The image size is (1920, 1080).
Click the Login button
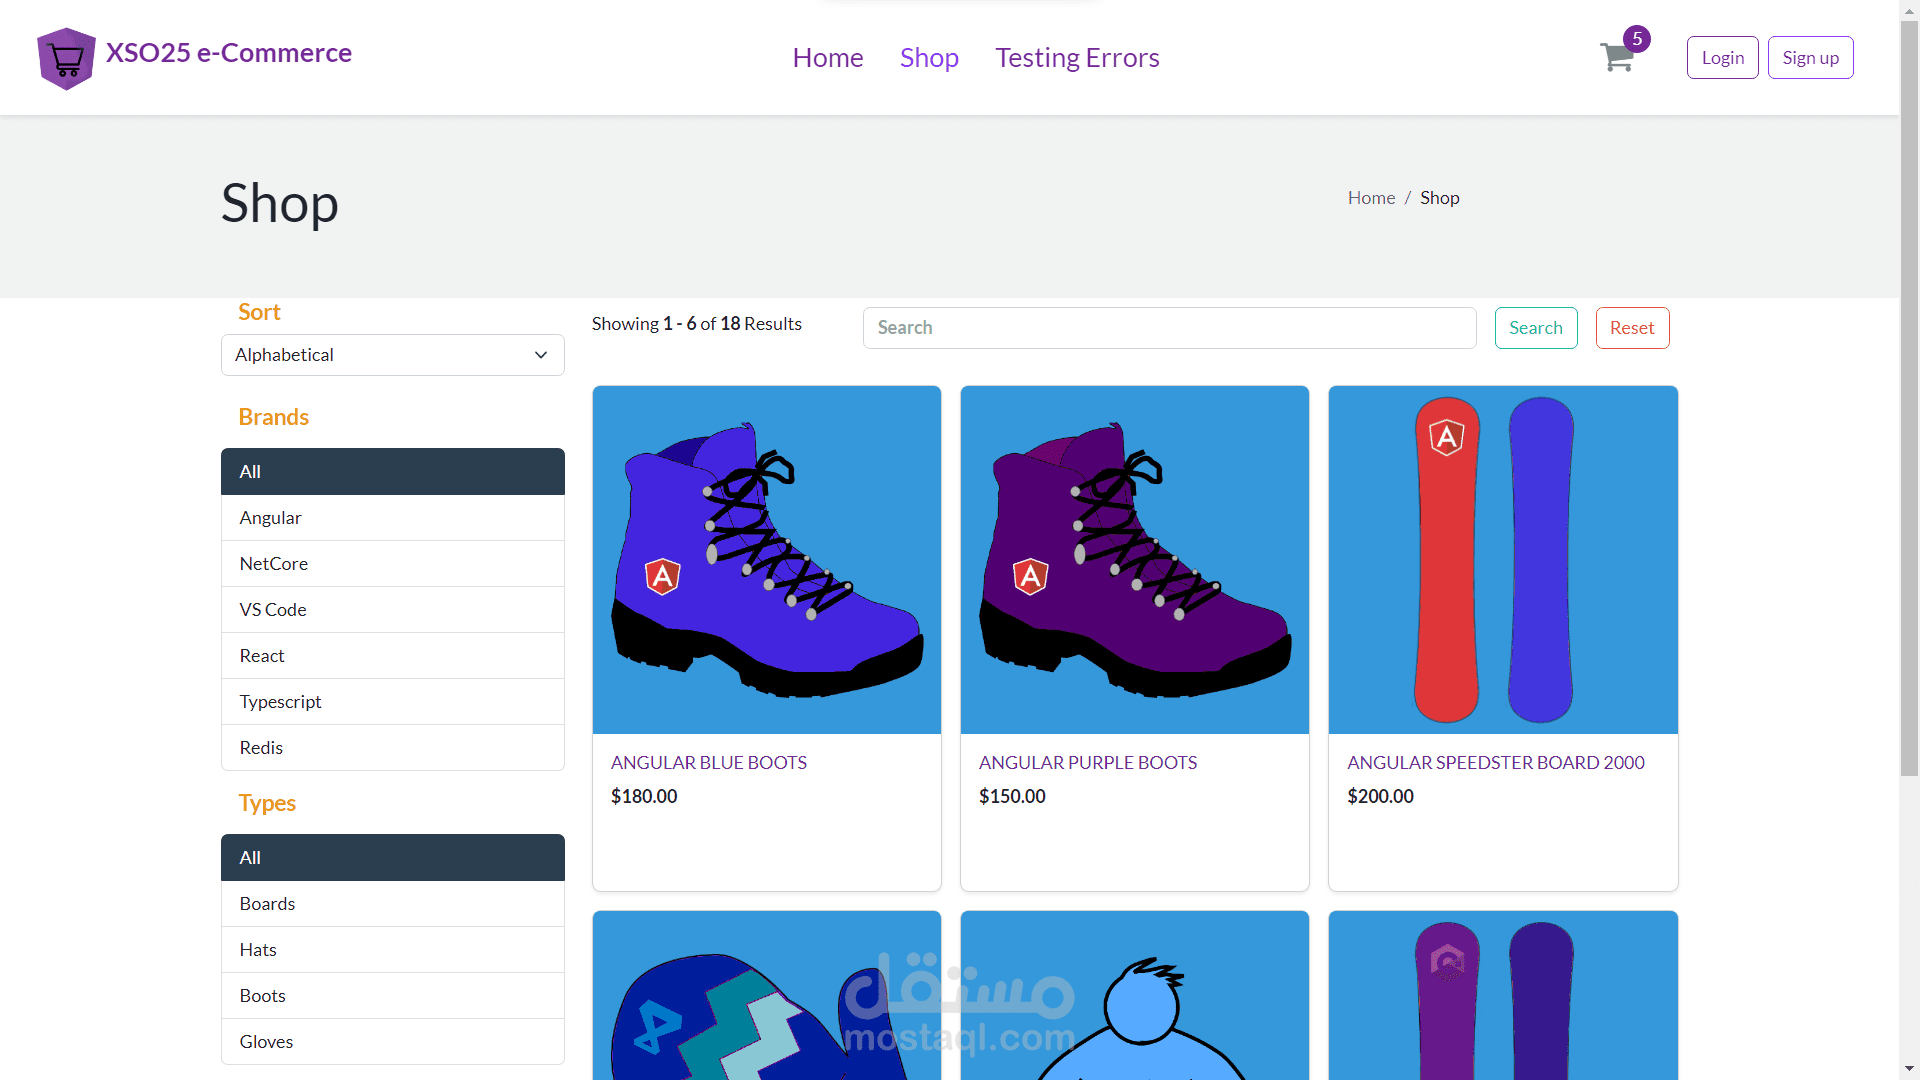(x=1722, y=58)
